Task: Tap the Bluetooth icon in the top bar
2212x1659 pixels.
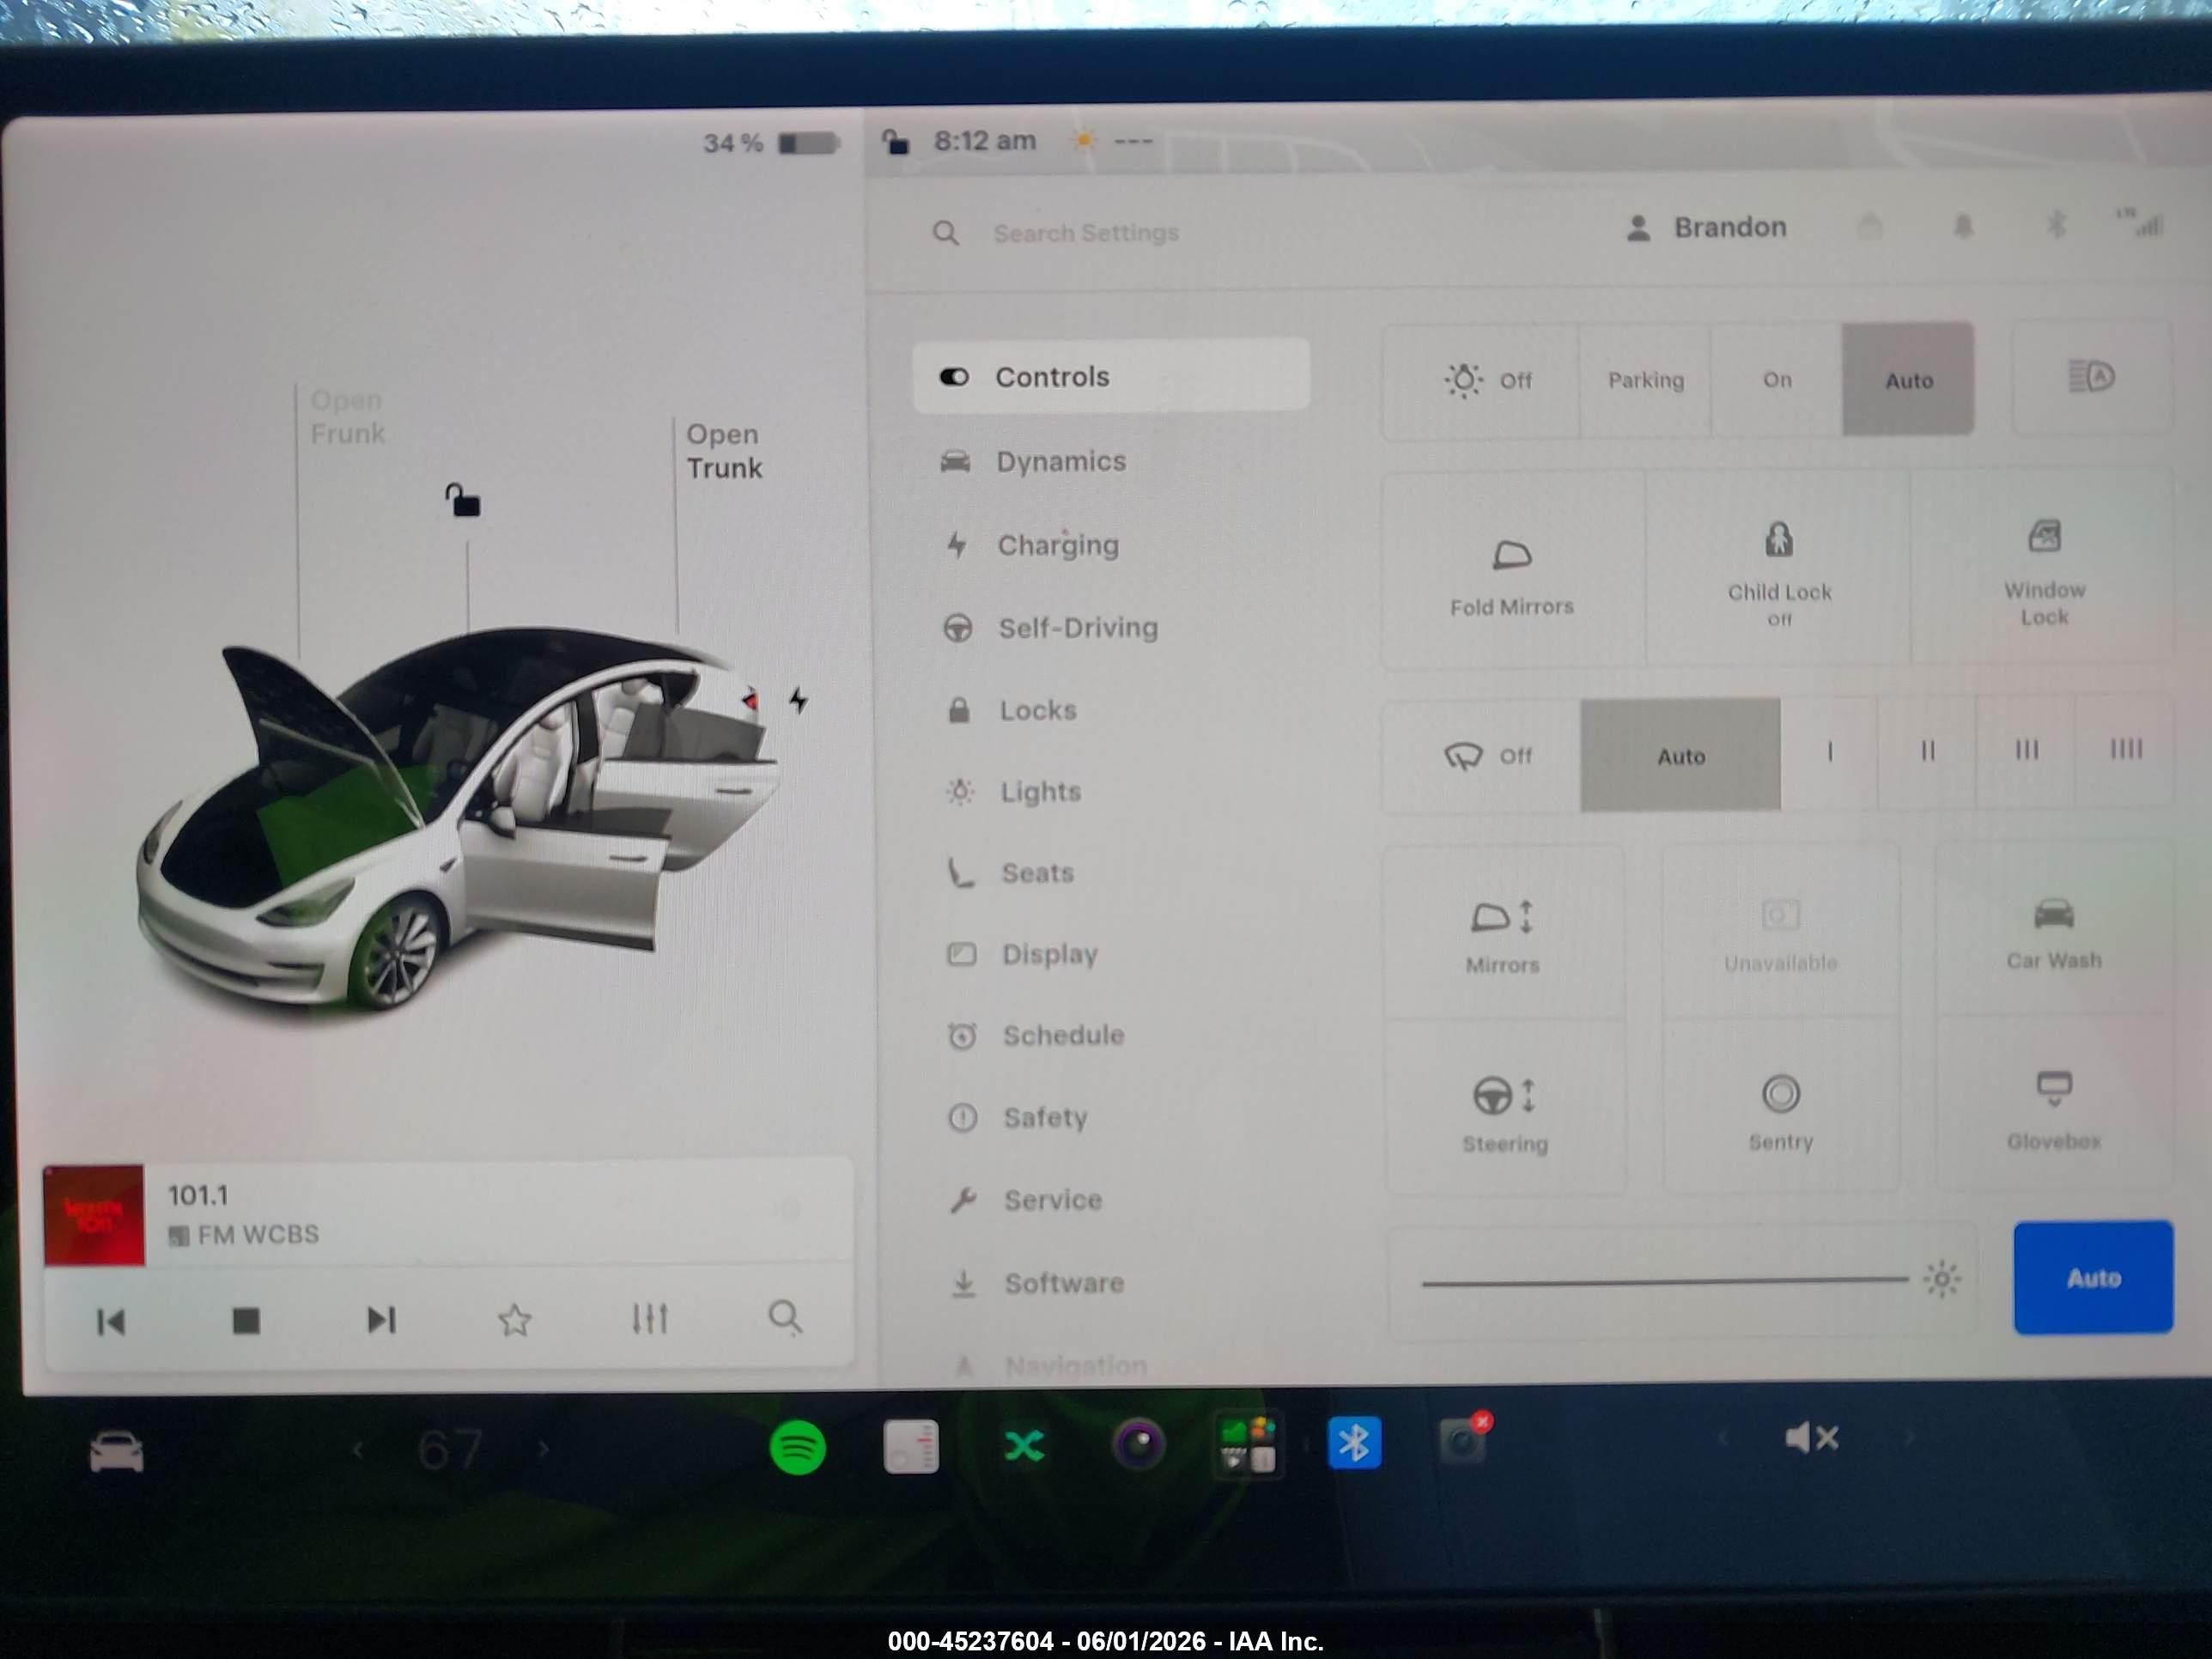Action: pyautogui.click(x=2056, y=224)
